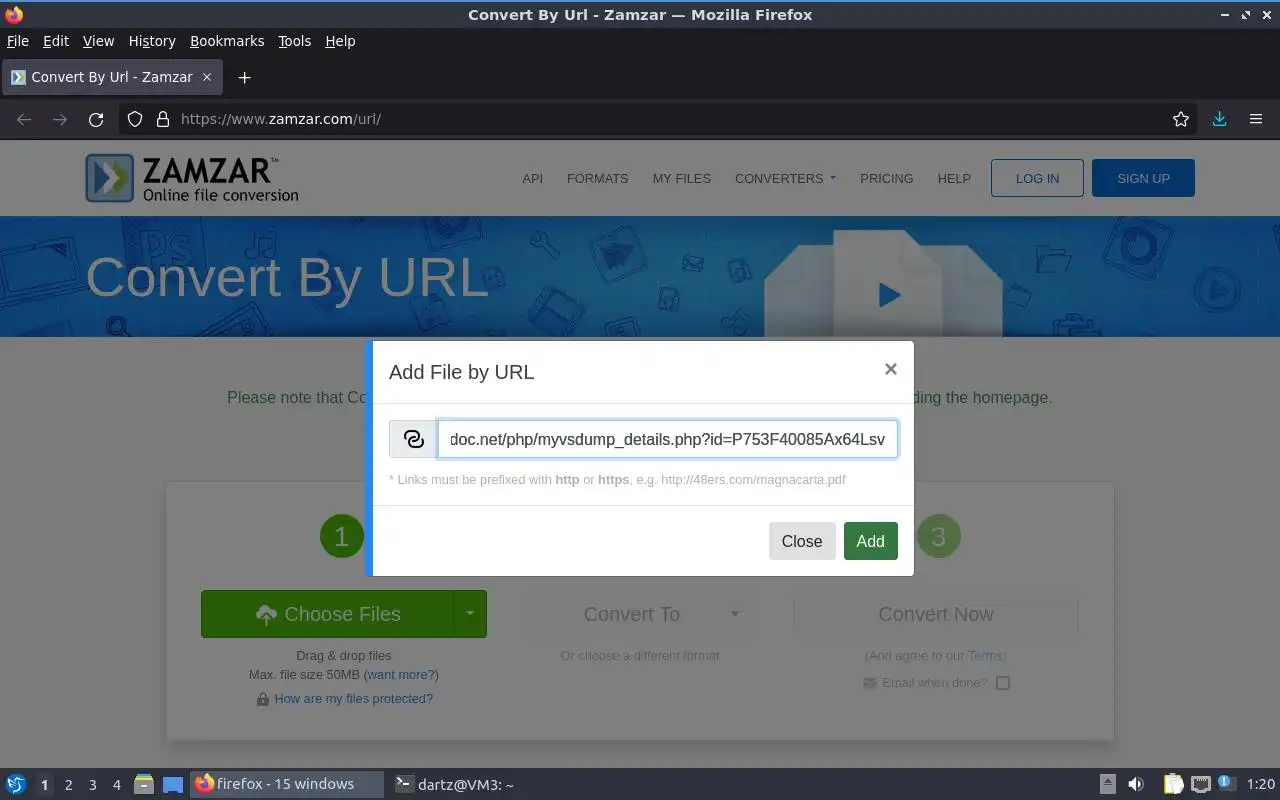Click the blue desktop icon in taskbar

pyautogui.click(x=173, y=785)
